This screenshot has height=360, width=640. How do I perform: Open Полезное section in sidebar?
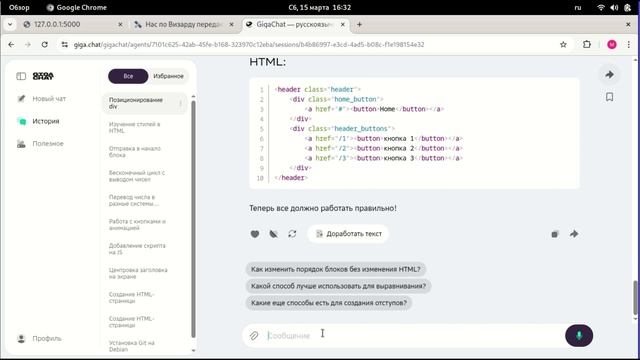(40, 144)
